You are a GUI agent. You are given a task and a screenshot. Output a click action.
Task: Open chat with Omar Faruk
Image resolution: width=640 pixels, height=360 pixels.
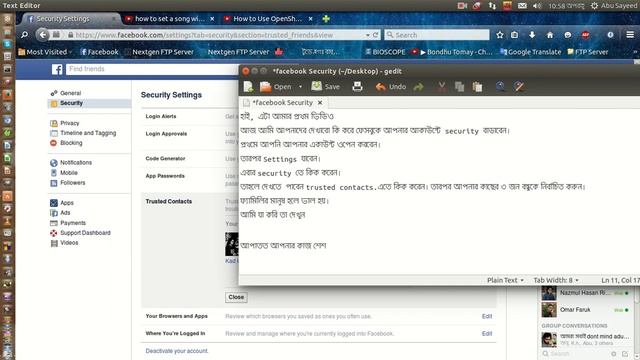click(x=586, y=310)
